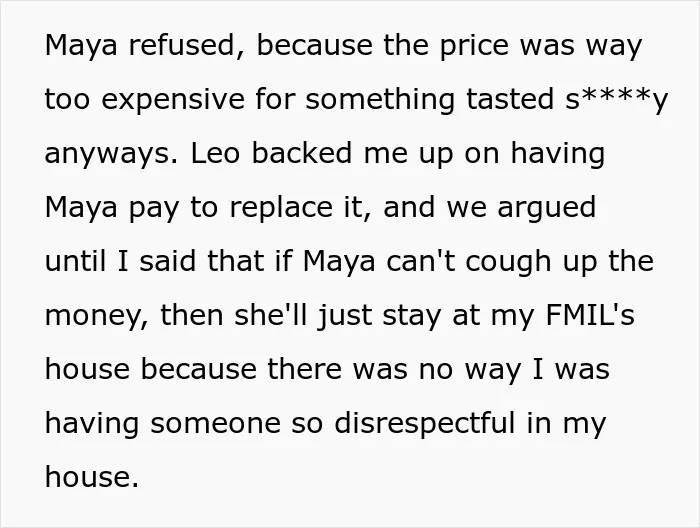Click the final word "house."

click(92, 477)
